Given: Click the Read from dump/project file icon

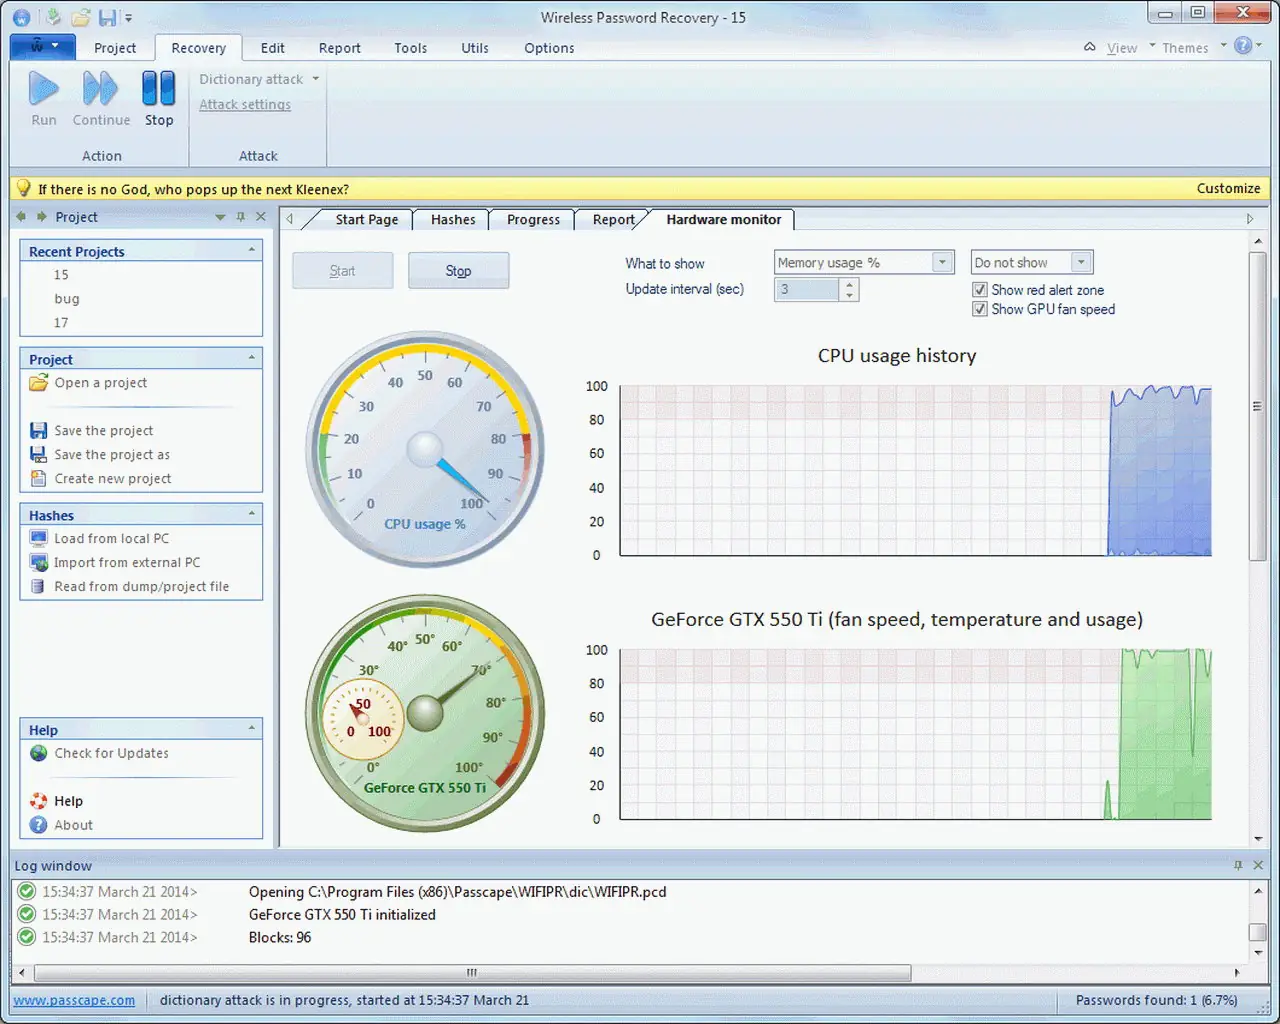Looking at the screenshot, I should click(39, 587).
